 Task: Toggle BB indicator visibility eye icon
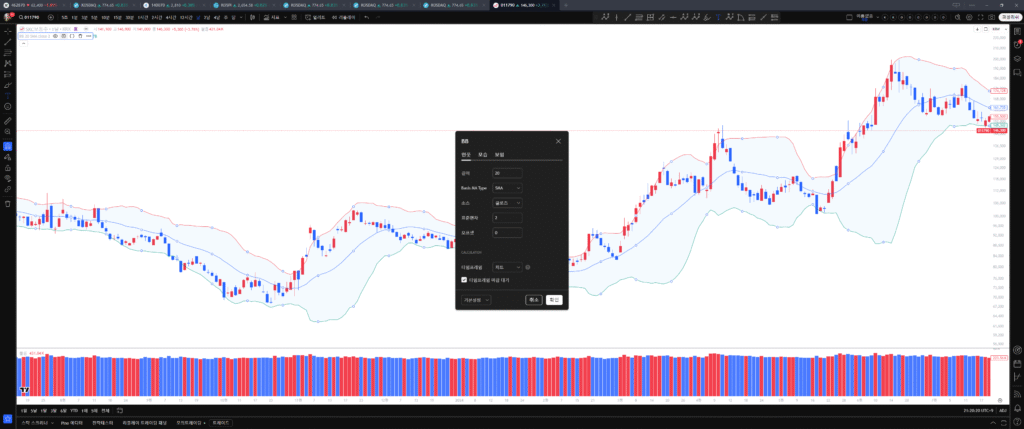coord(55,36)
